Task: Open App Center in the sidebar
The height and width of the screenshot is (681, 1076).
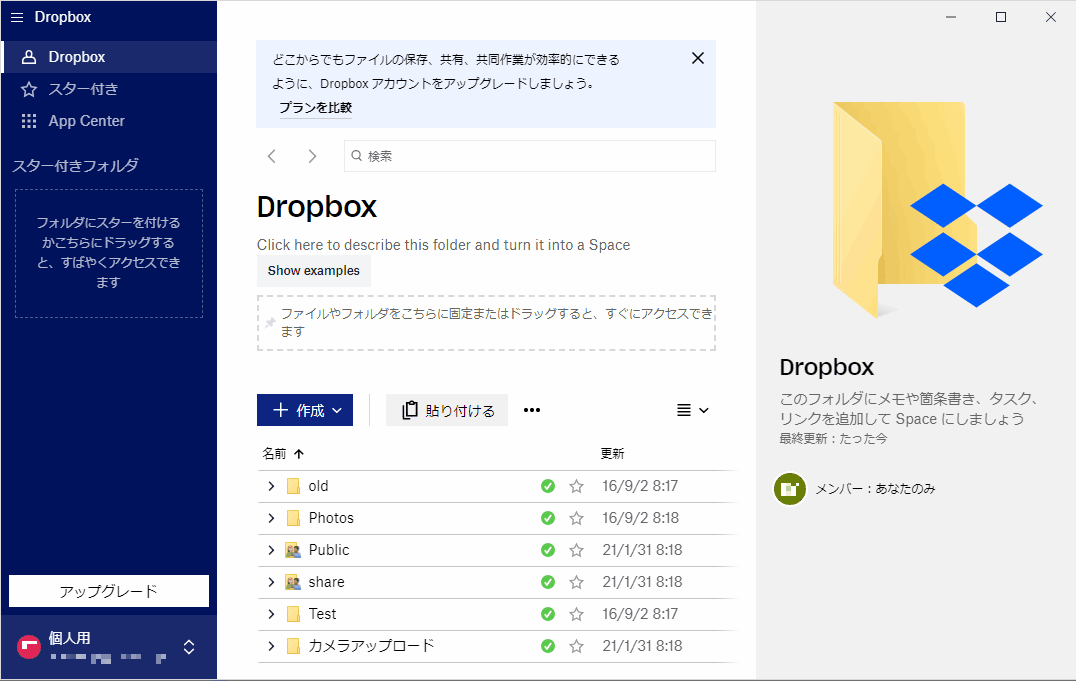Action: click(x=110, y=121)
